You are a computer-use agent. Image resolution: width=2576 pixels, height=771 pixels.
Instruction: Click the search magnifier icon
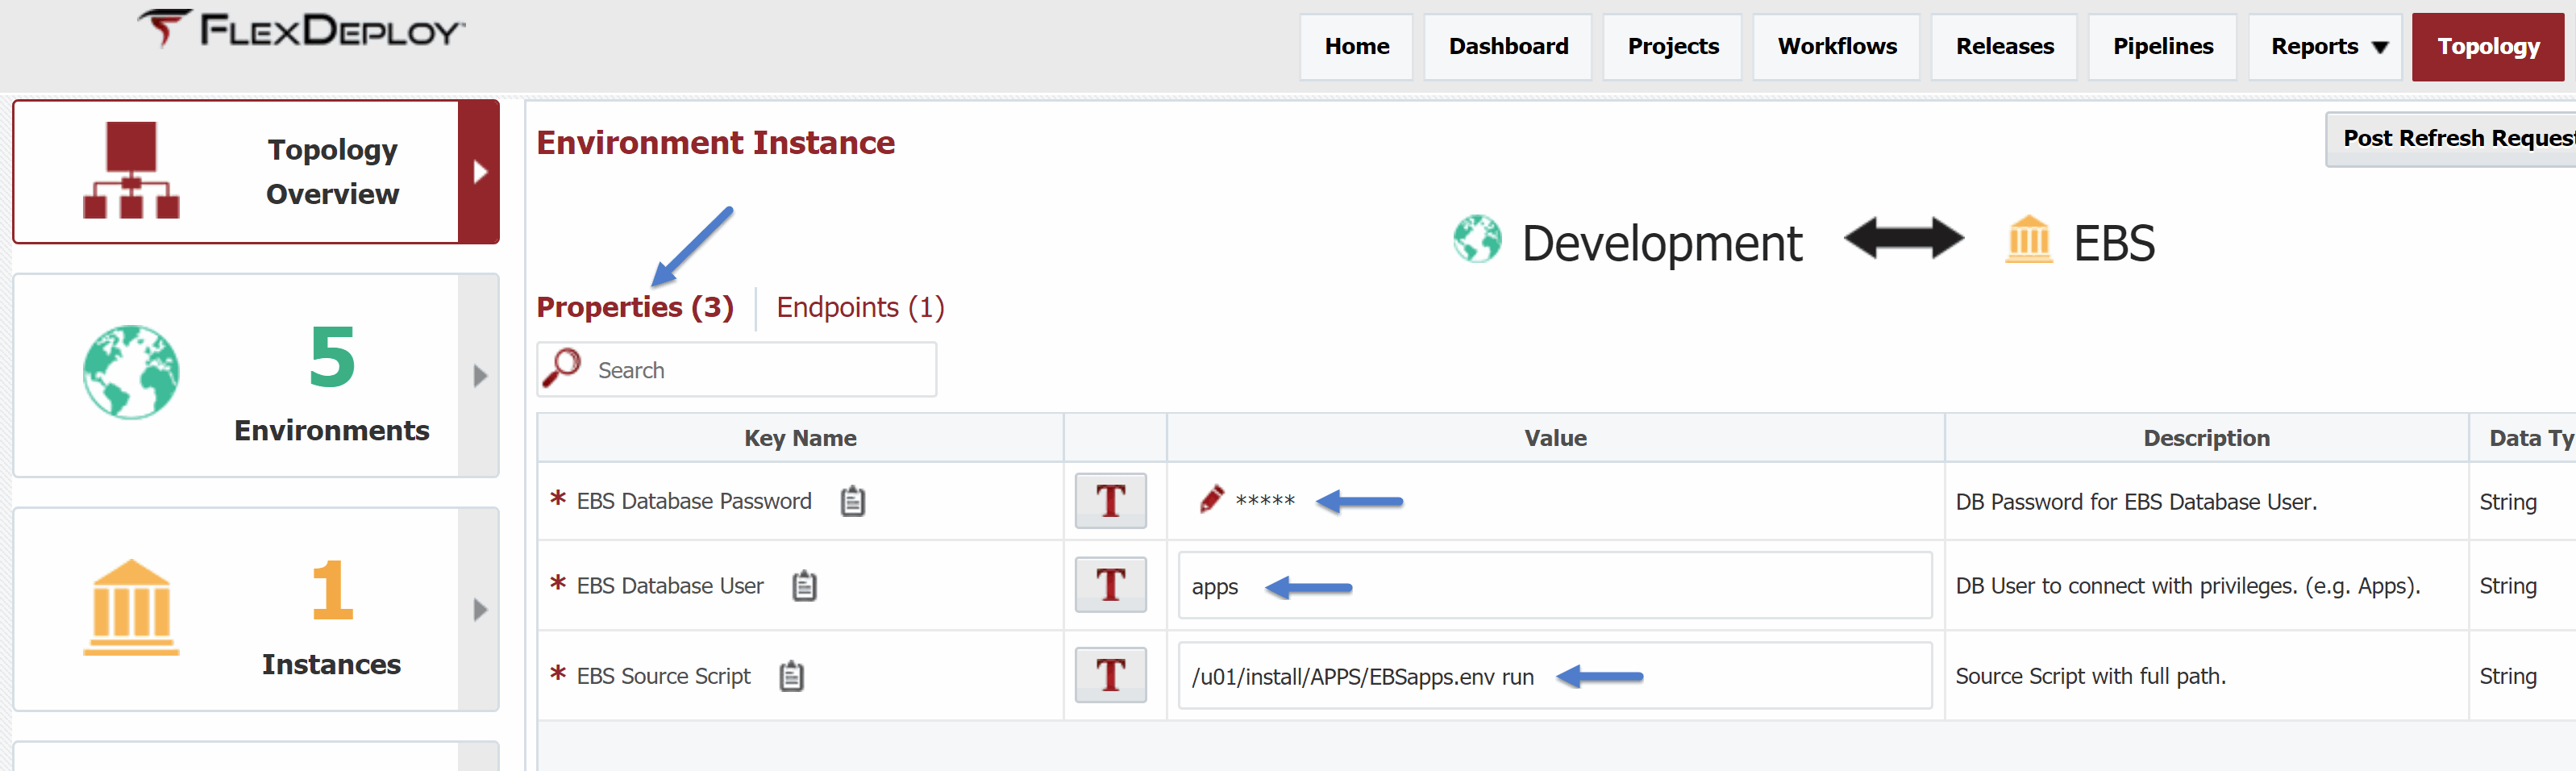[x=562, y=368]
